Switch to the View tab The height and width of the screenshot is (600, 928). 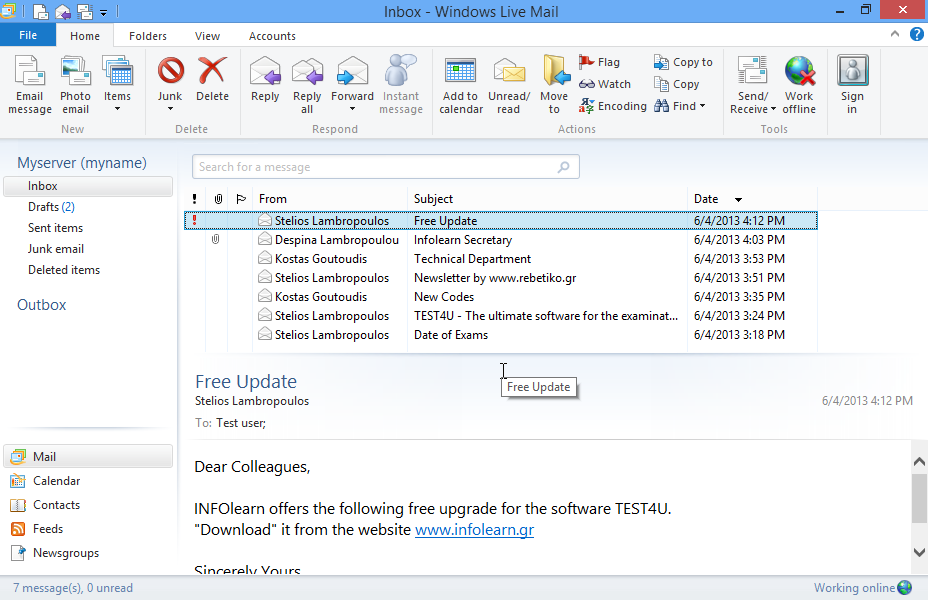coord(207,36)
